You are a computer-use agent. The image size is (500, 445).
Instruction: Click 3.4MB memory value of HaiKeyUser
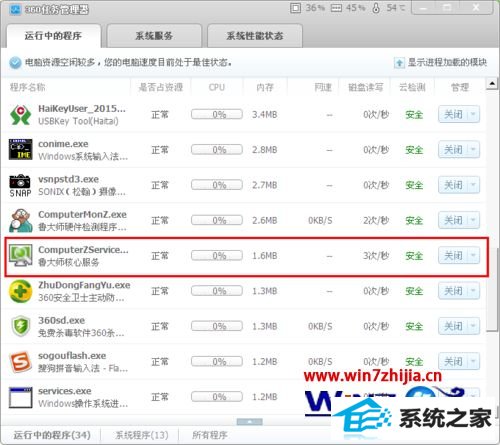click(265, 115)
